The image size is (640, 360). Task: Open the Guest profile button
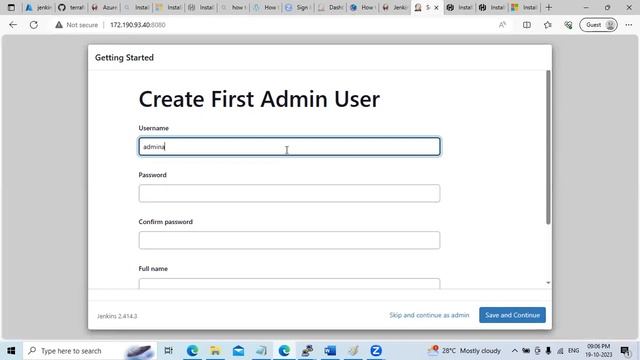(598, 25)
